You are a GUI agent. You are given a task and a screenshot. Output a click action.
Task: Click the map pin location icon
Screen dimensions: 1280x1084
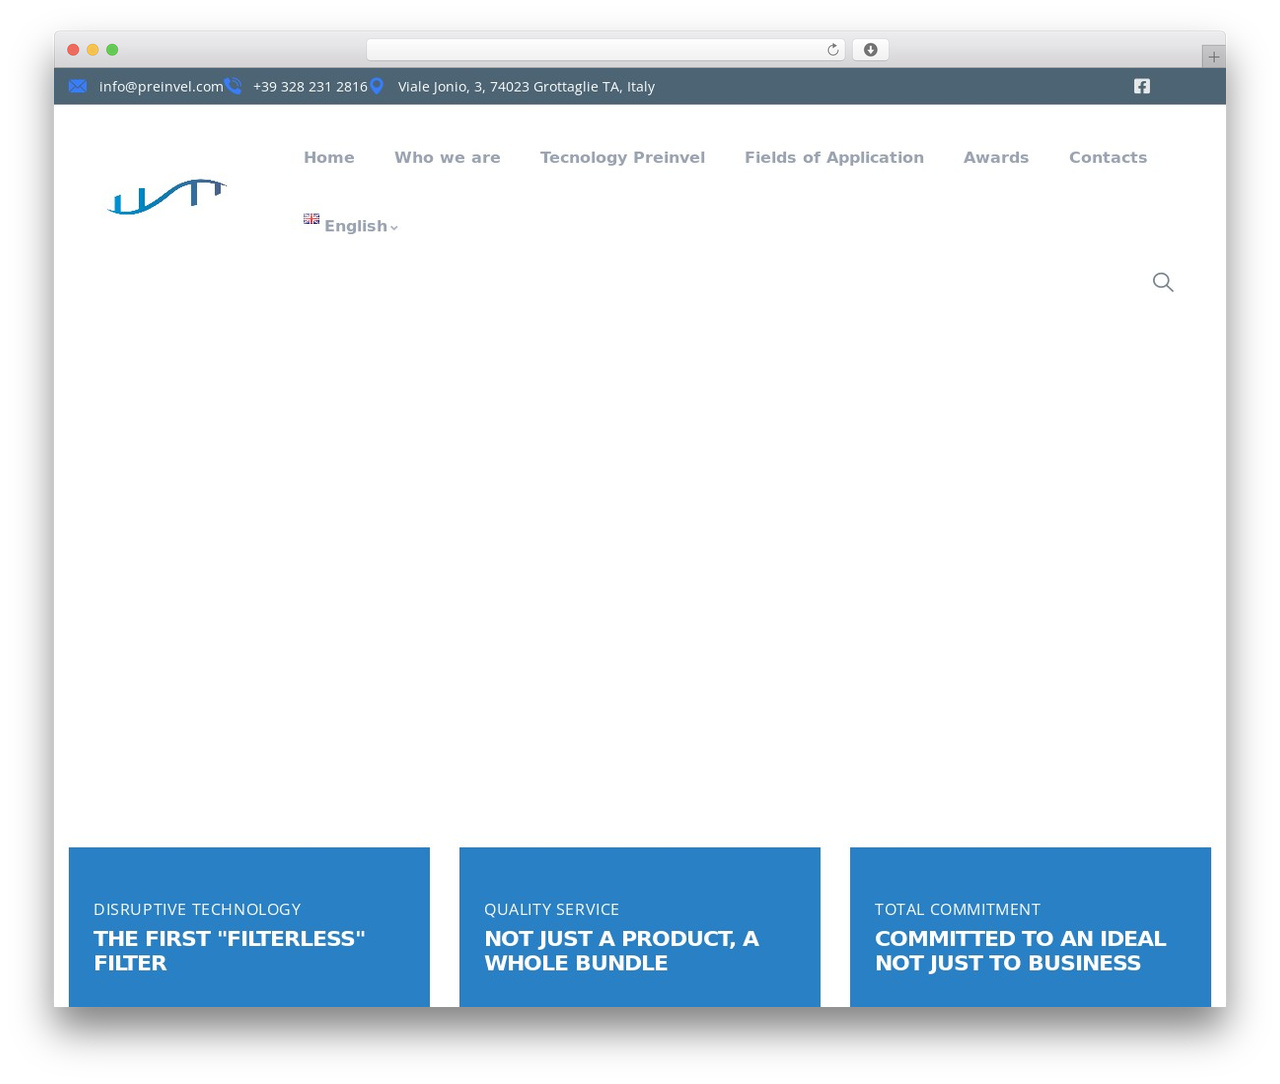pyautogui.click(x=376, y=86)
